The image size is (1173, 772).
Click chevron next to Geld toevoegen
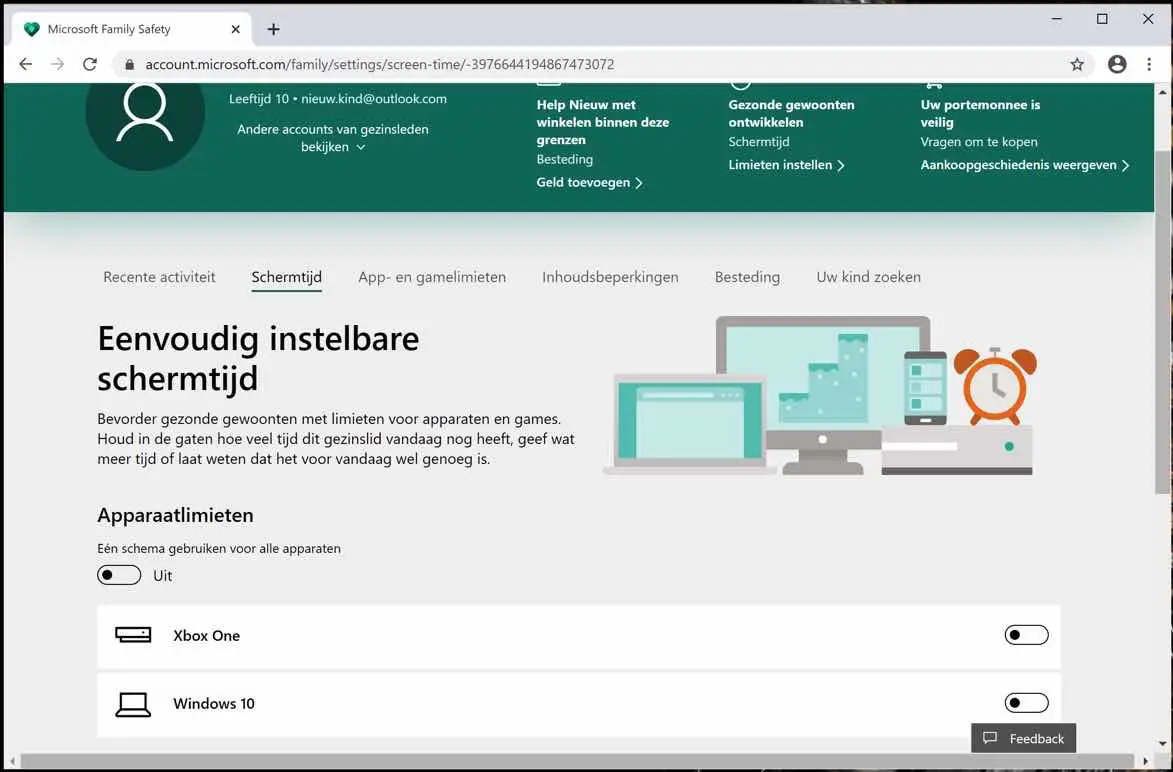tap(639, 183)
